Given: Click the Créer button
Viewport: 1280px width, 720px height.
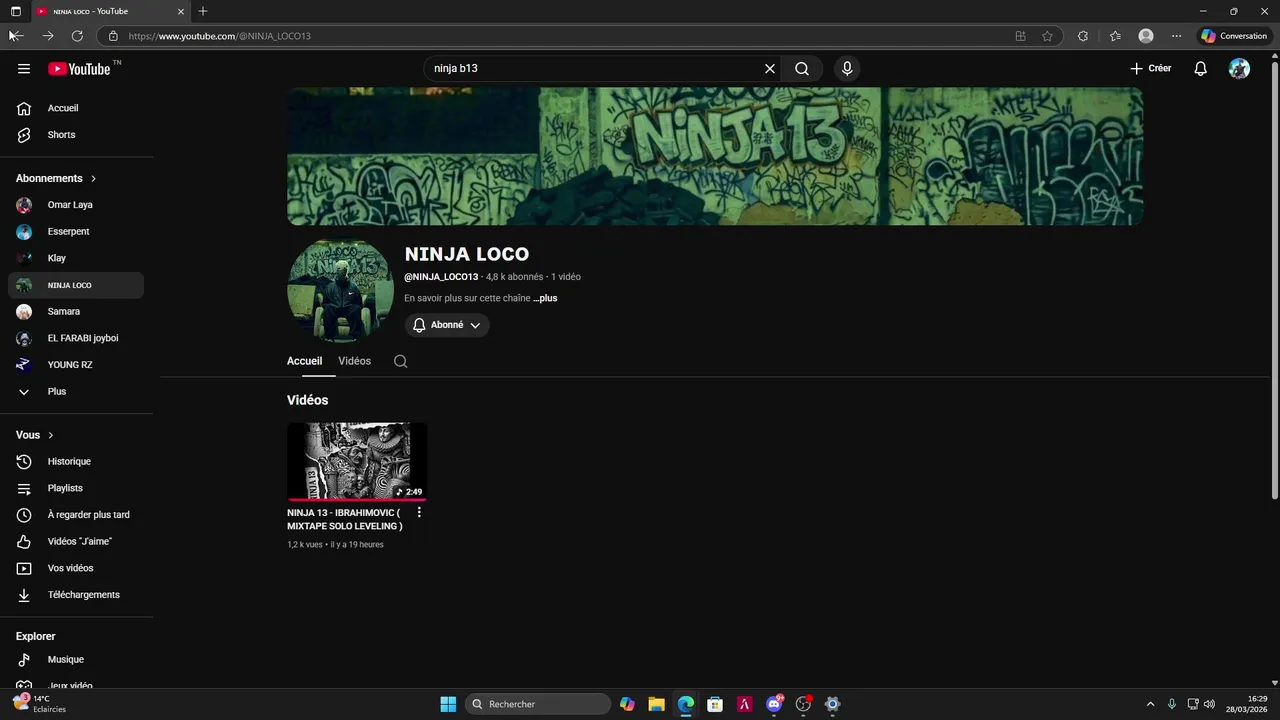Looking at the screenshot, I should point(1150,69).
